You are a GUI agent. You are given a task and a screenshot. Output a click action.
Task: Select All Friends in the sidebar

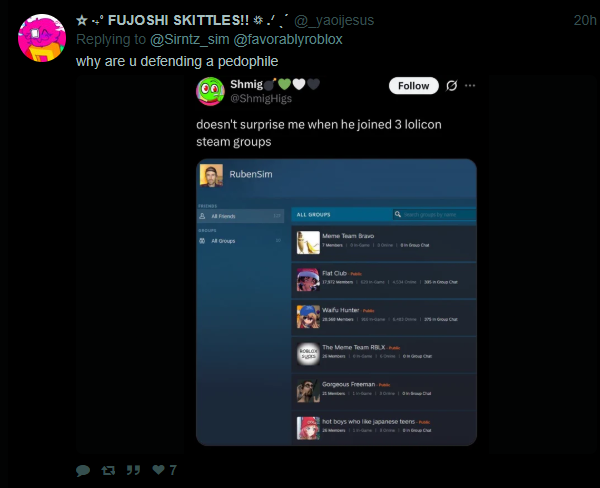[x=241, y=216]
